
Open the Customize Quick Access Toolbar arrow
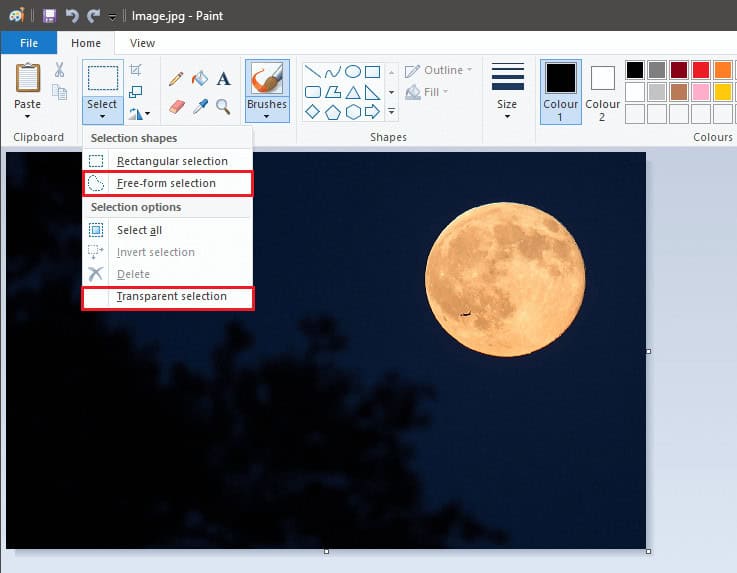coord(112,17)
